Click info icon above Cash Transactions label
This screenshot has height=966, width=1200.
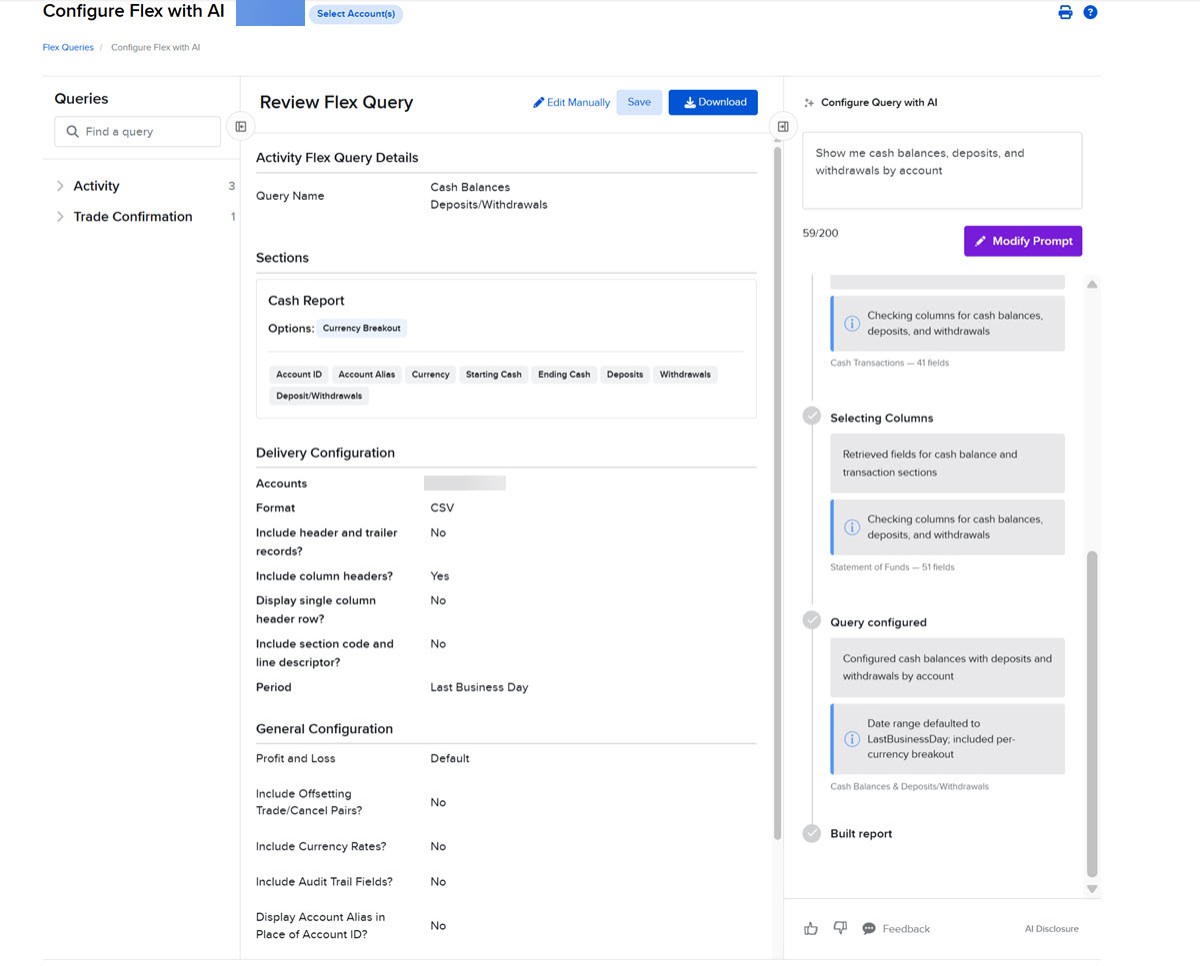852,323
